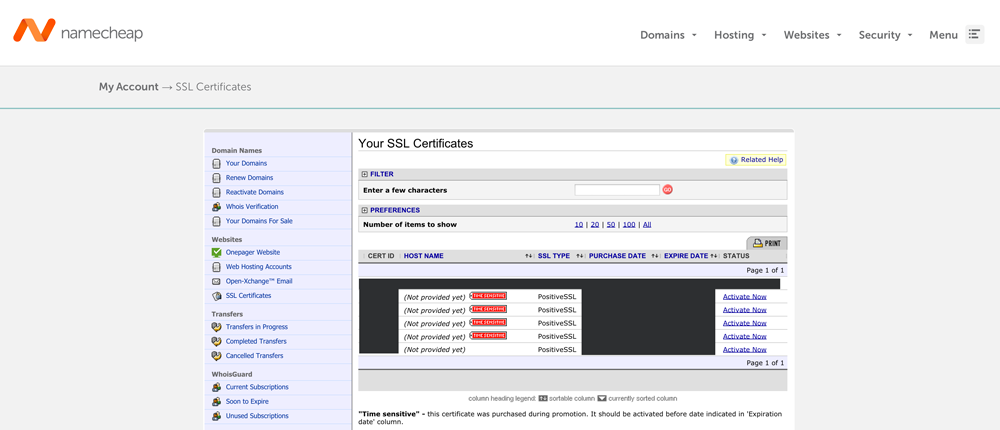Click the red GO filter button
The width and height of the screenshot is (1000, 430).
point(668,189)
